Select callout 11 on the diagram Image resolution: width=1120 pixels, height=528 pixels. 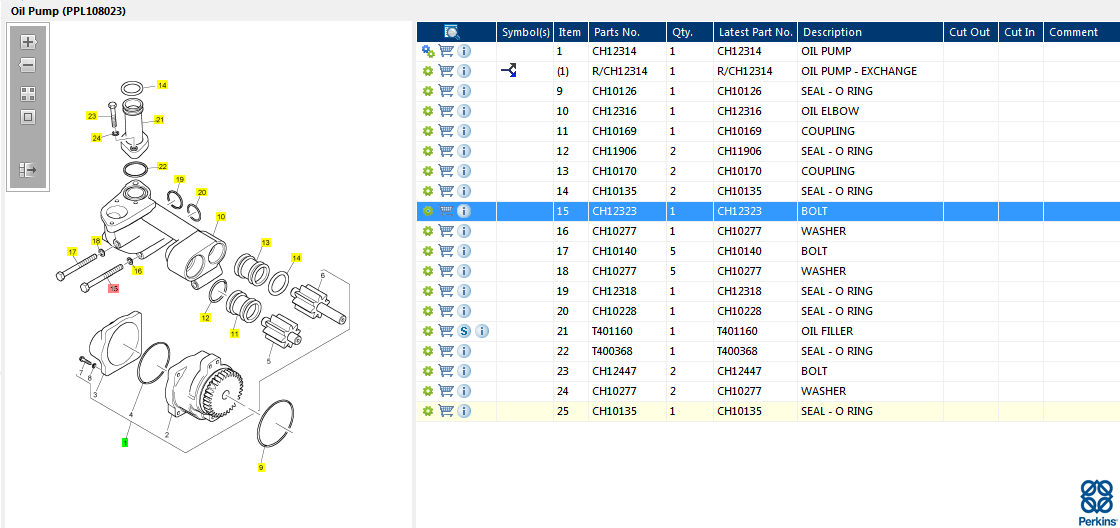234,334
